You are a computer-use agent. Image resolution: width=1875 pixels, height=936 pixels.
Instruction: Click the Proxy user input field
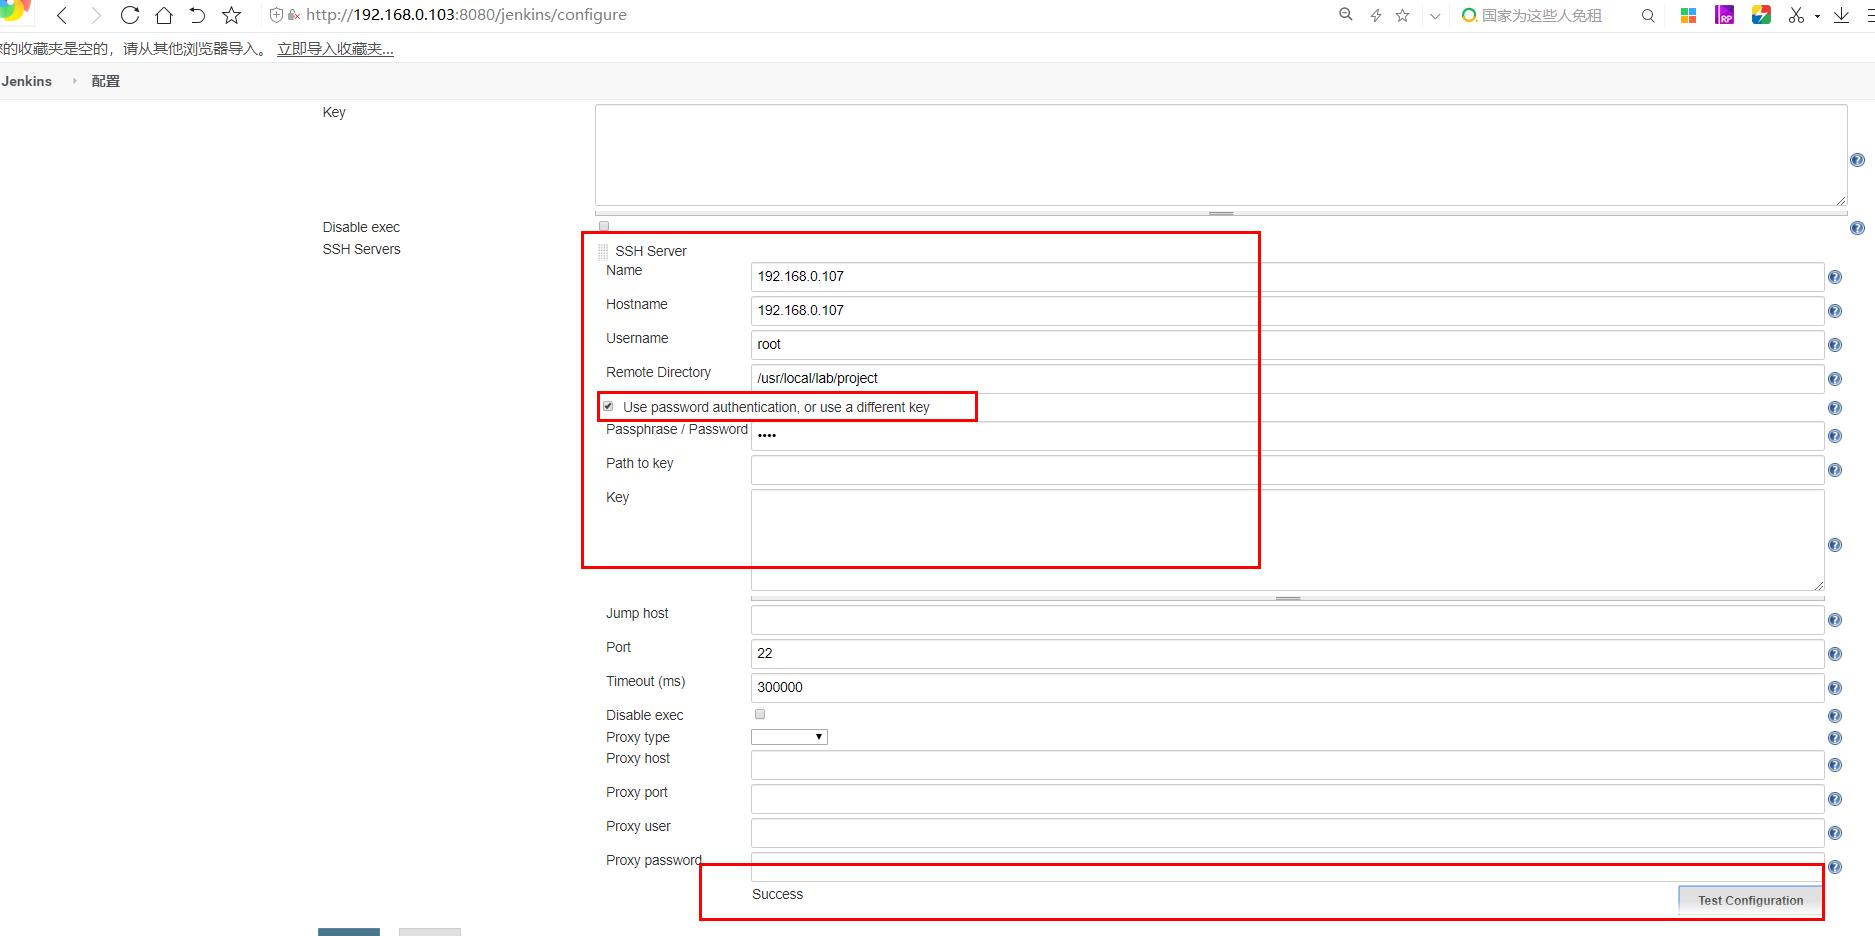tap(1287, 833)
